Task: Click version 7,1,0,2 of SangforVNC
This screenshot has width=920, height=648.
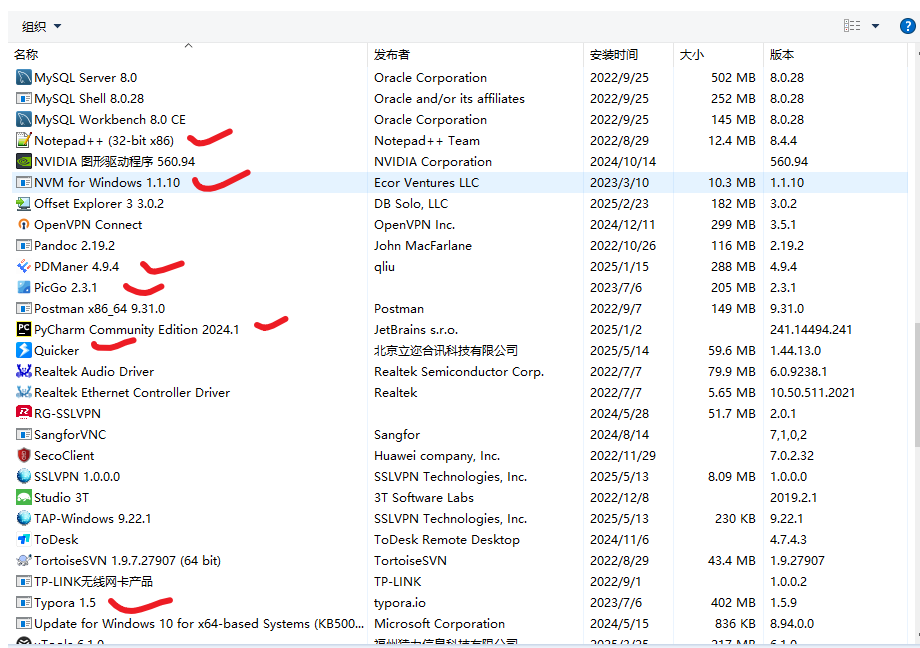Action: (788, 435)
